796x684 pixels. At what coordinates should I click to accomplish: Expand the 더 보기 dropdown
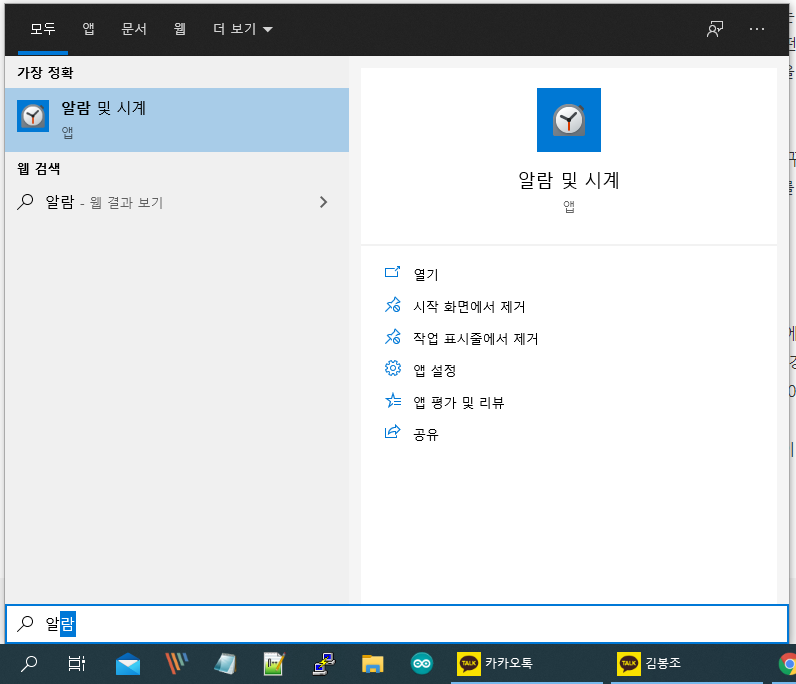243,29
